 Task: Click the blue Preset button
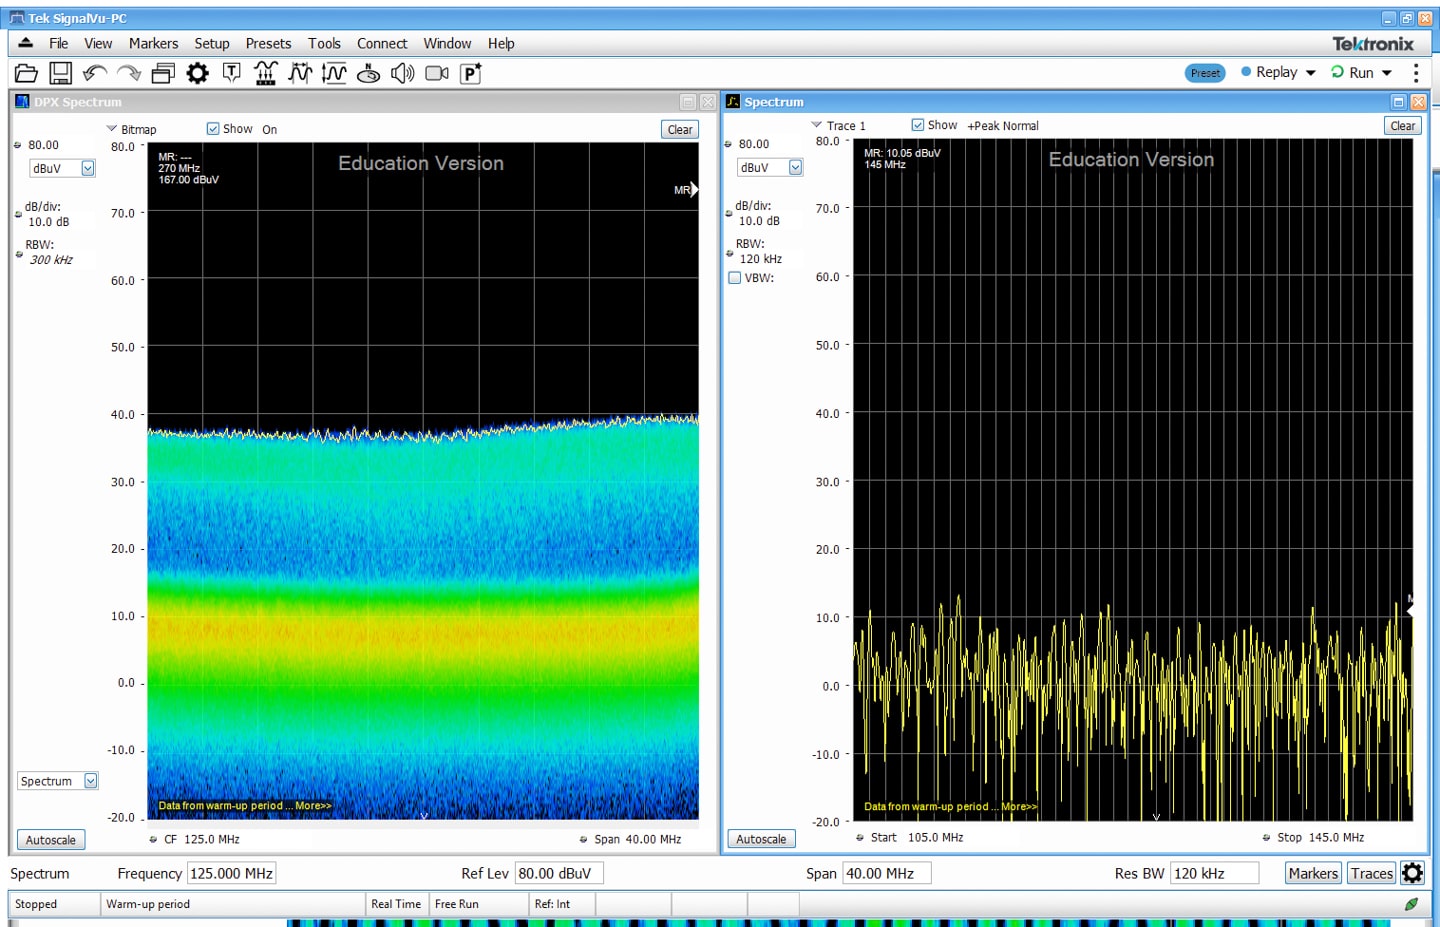(1205, 73)
